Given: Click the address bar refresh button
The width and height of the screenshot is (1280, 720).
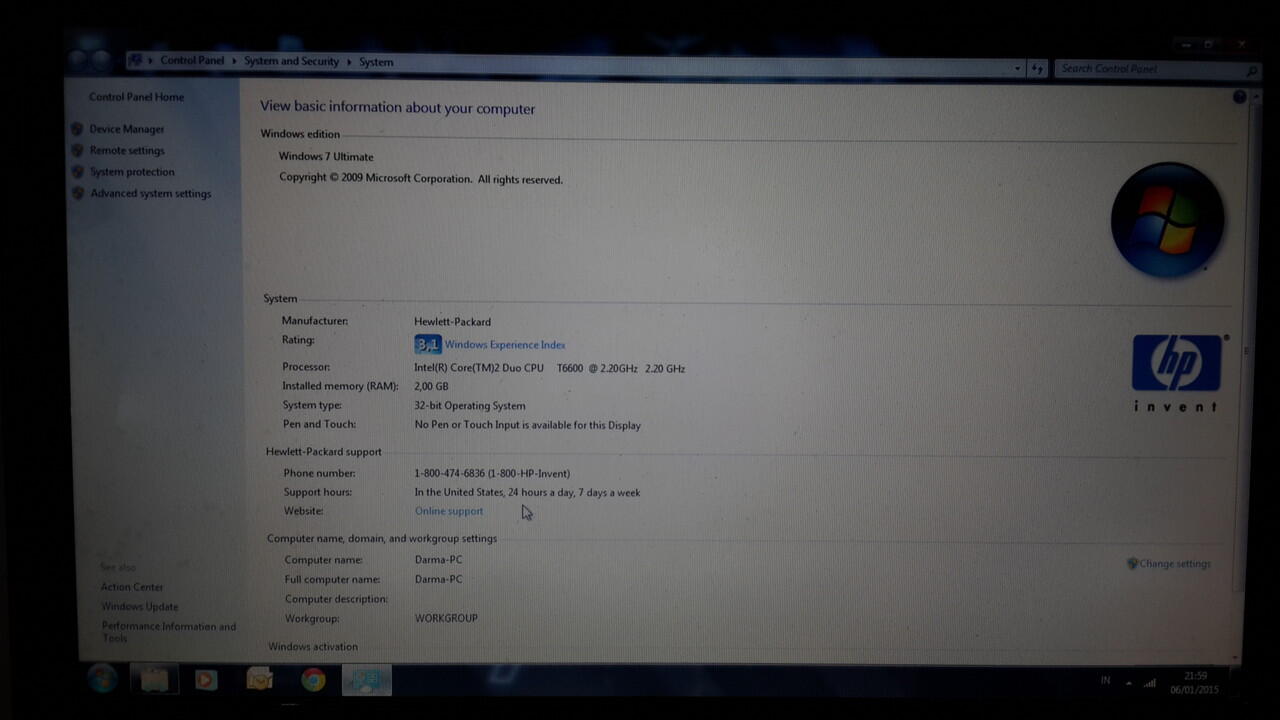Looking at the screenshot, I should click(x=1037, y=69).
